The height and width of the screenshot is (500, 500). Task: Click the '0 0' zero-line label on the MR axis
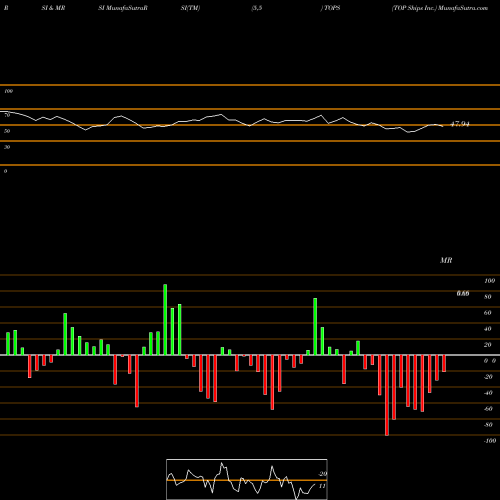pyautogui.click(x=490, y=361)
